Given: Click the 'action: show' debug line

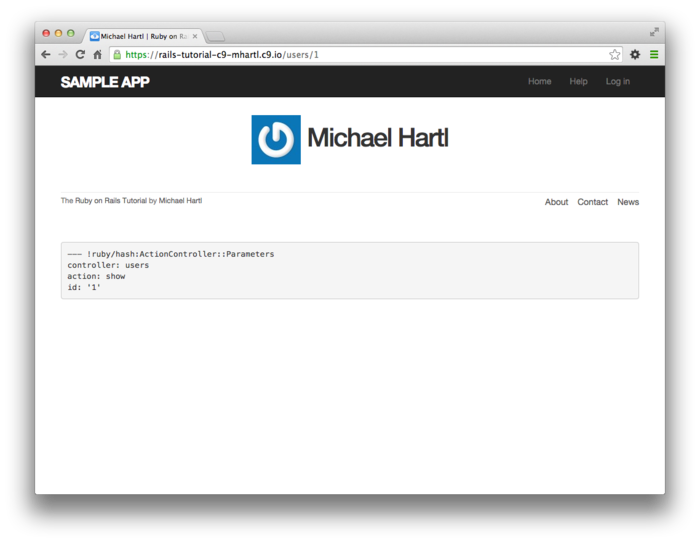Looking at the screenshot, I should pyautogui.click(x=96, y=276).
